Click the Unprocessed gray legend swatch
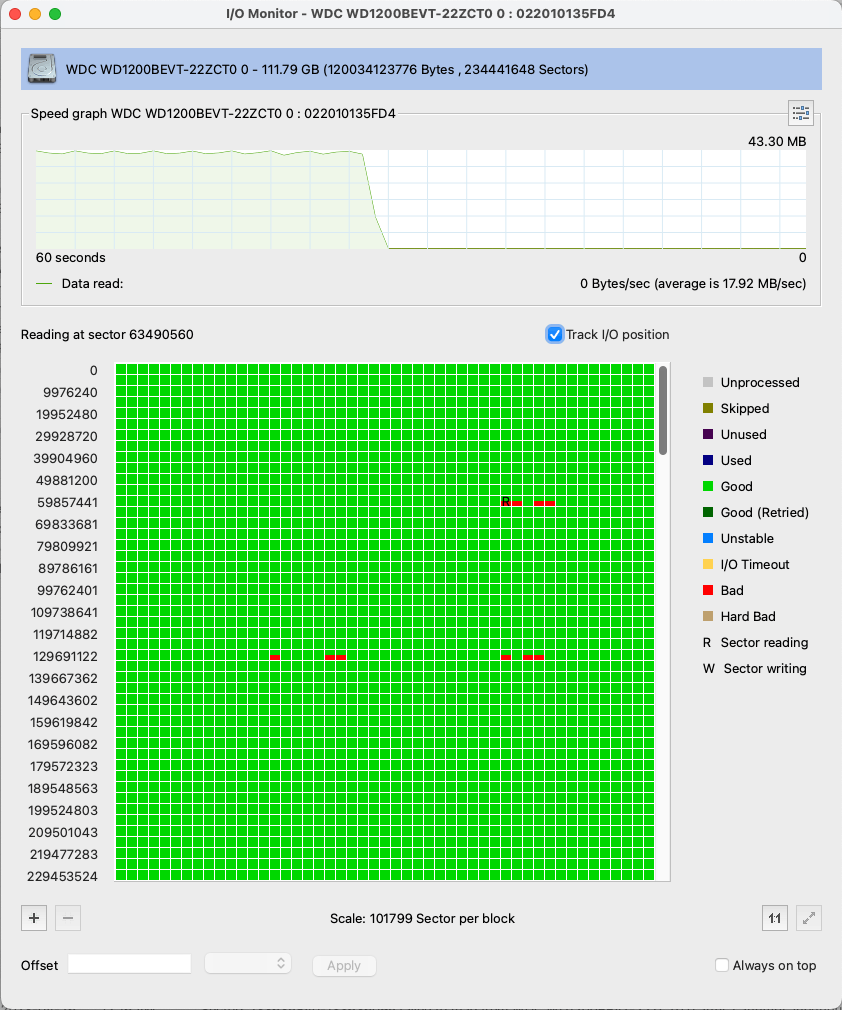This screenshot has width=842, height=1010. pos(708,382)
